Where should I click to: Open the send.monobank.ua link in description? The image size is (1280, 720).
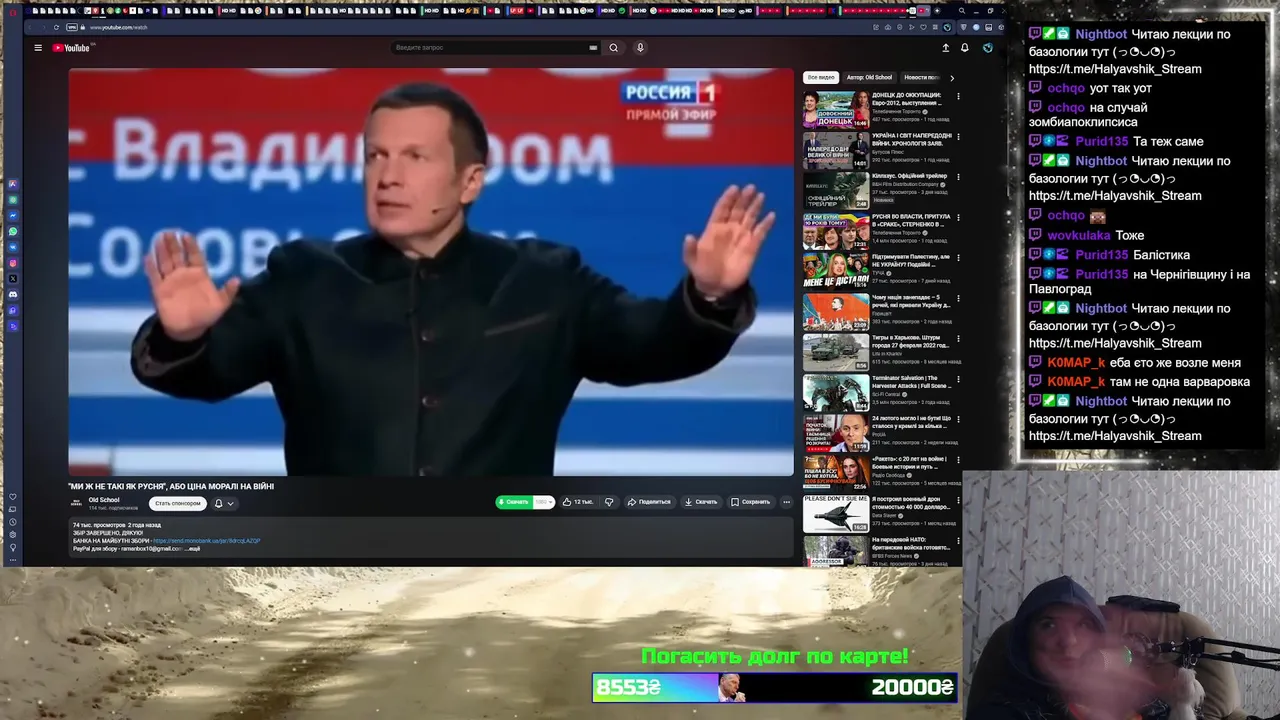pyautogui.click(x=207, y=541)
